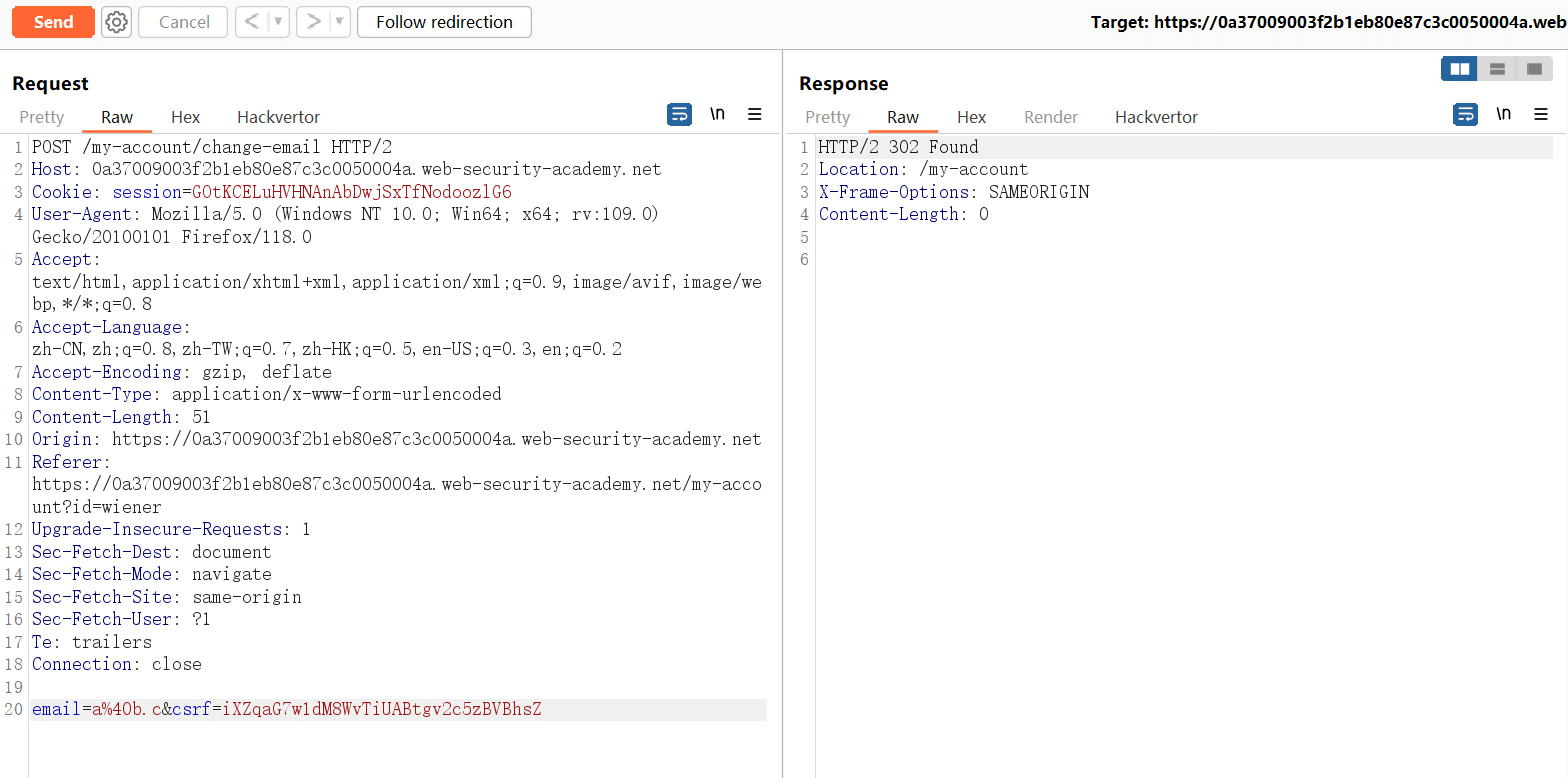Switch Response view to Pretty tab
The image size is (1568, 778).
[827, 117]
